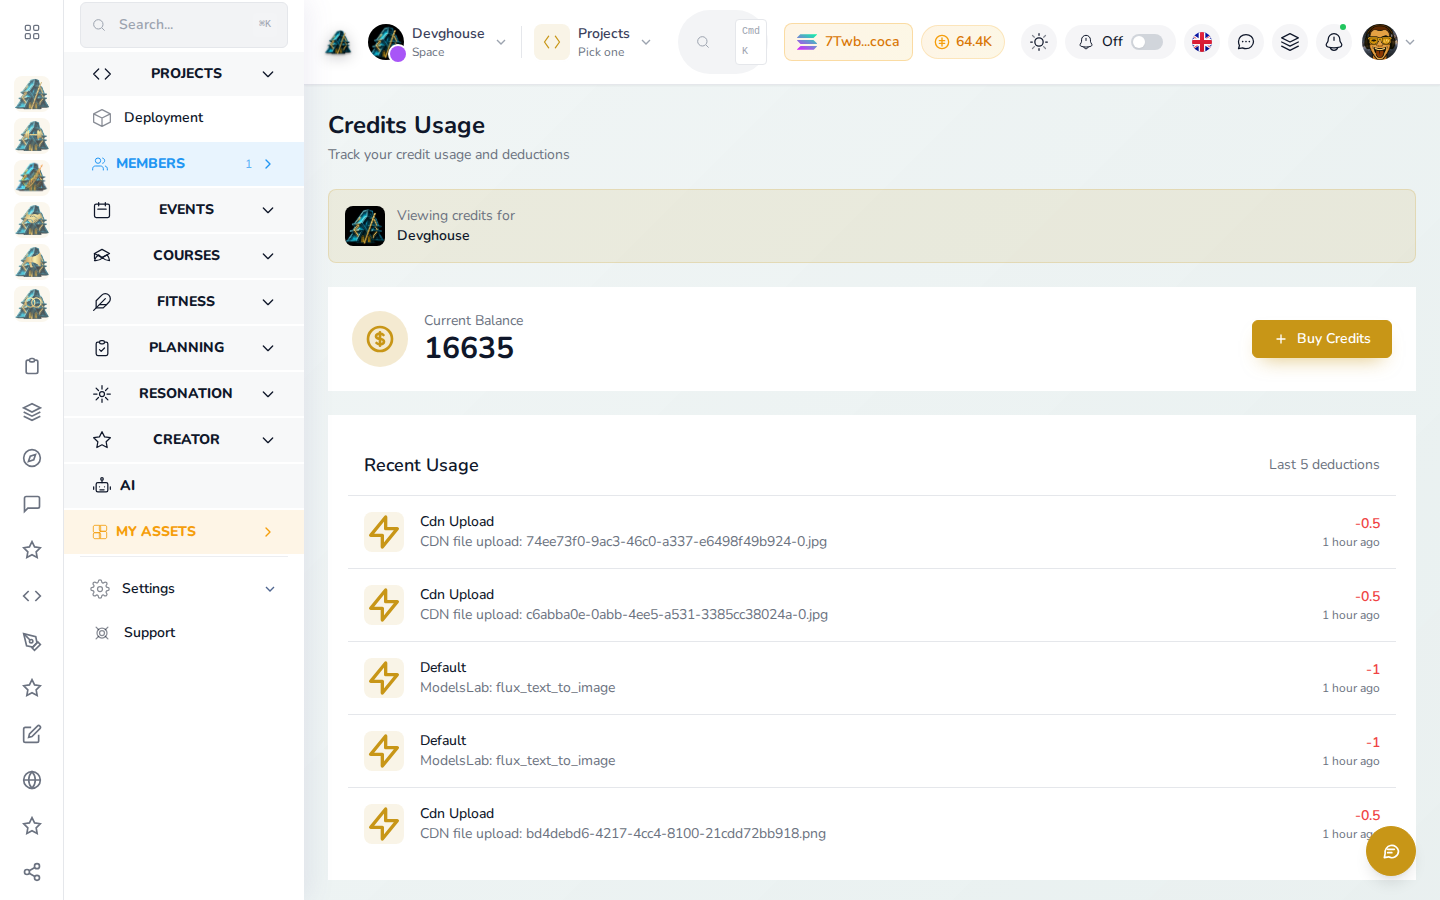Open the compass explore icon in left rail
The image size is (1440, 900).
point(32,458)
